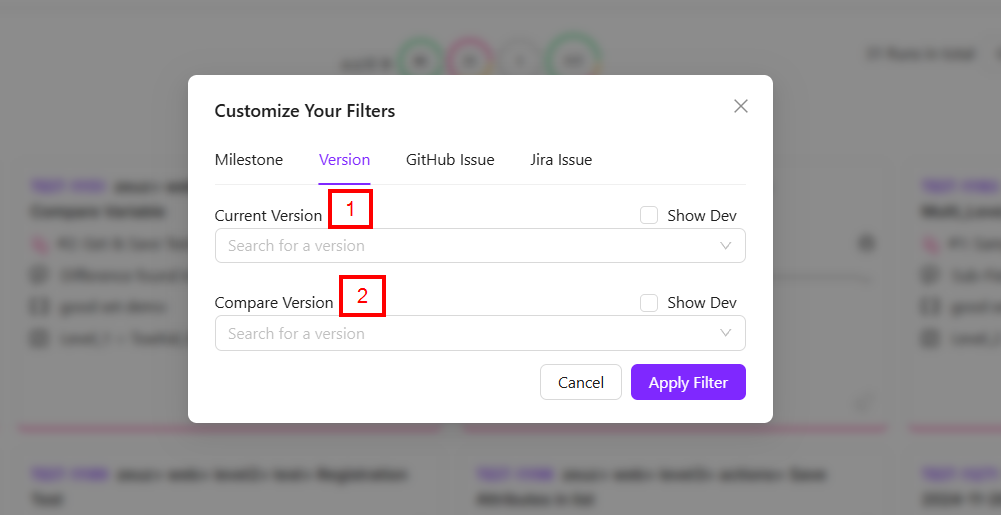Select the Version tab
The image size is (1001, 515).
point(344,160)
